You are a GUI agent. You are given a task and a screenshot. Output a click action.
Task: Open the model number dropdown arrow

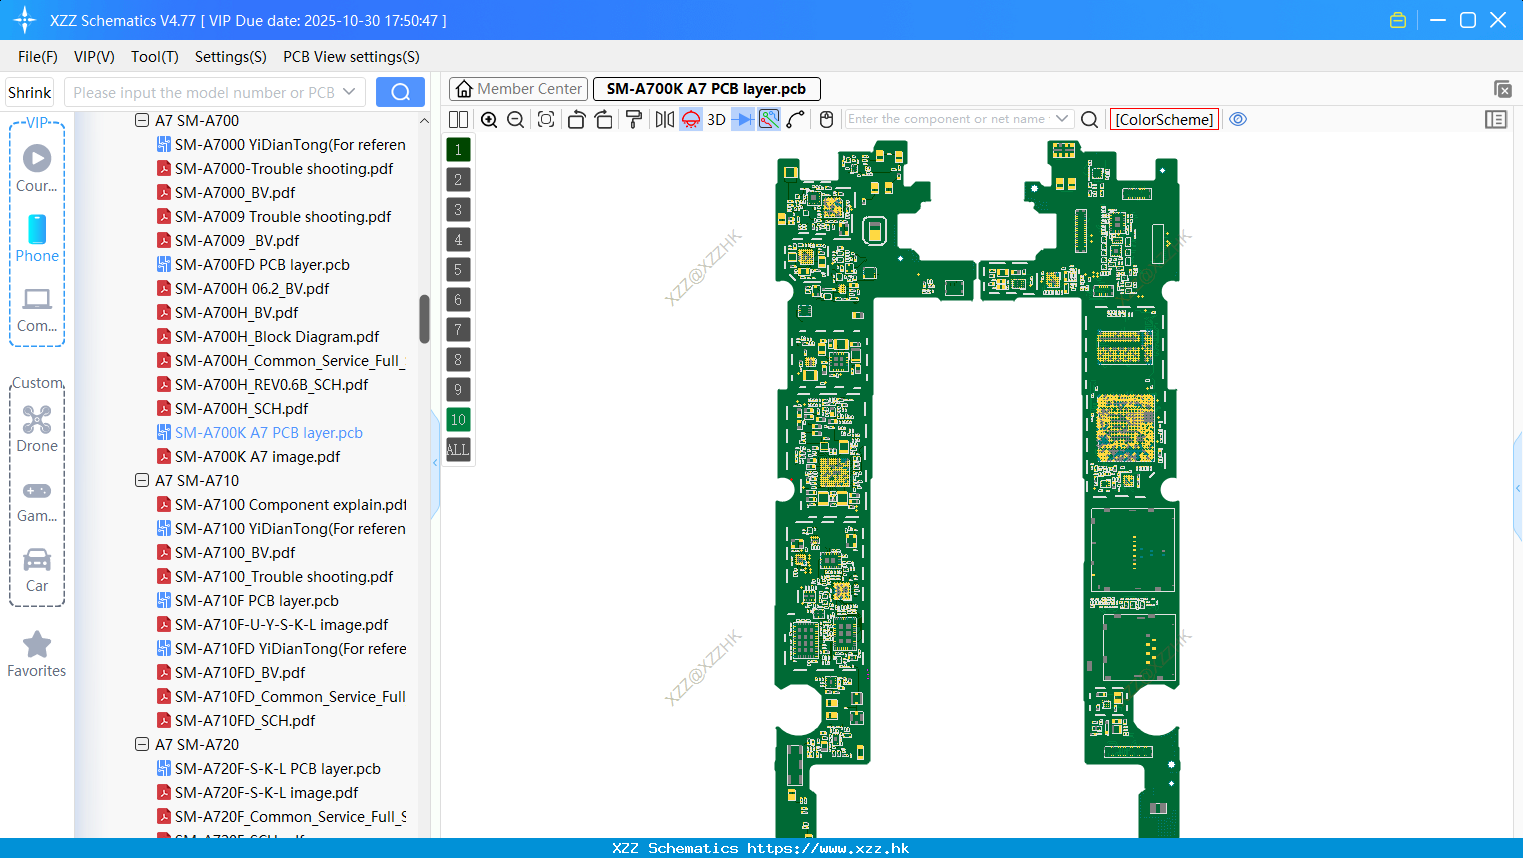[x=349, y=92]
